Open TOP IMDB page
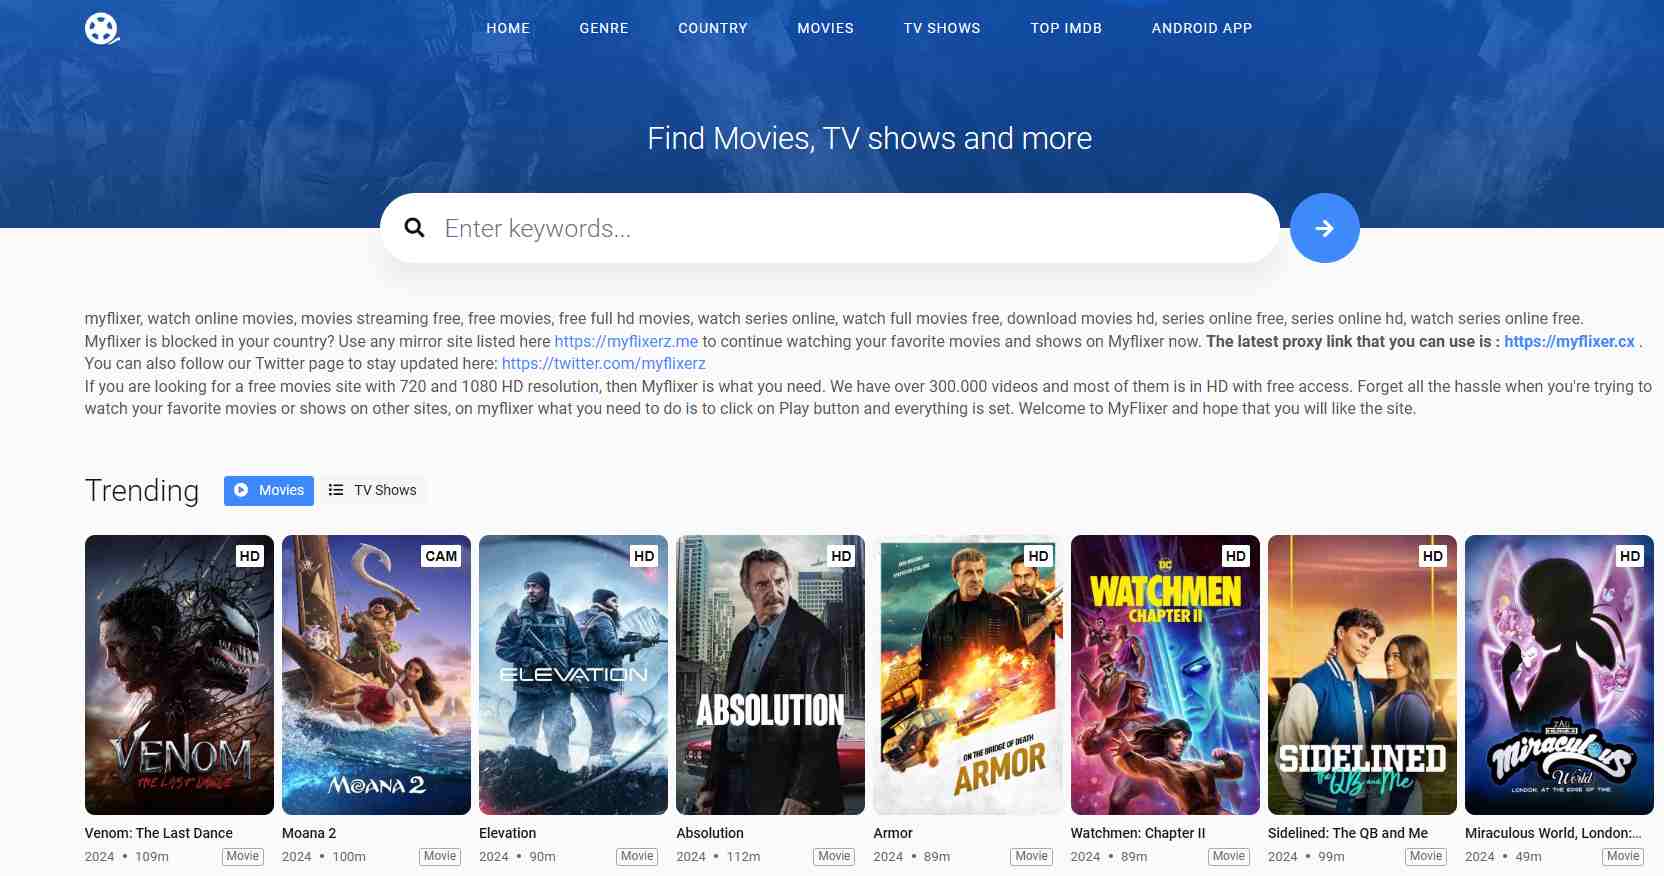This screenshot has height=876, width=1664. coord(1066,28)
